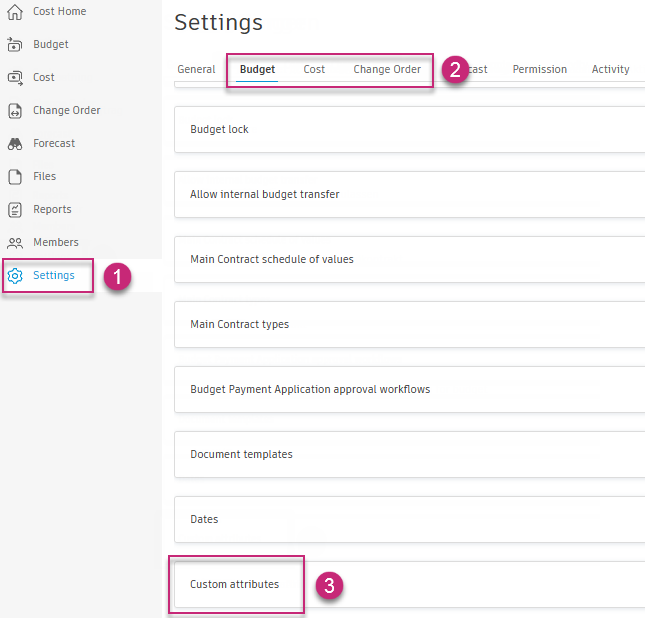This screenshot has height=618, width=645.
Task: Open Members in the sidebar
Action: pyautogui.click(x=55, y=243)
